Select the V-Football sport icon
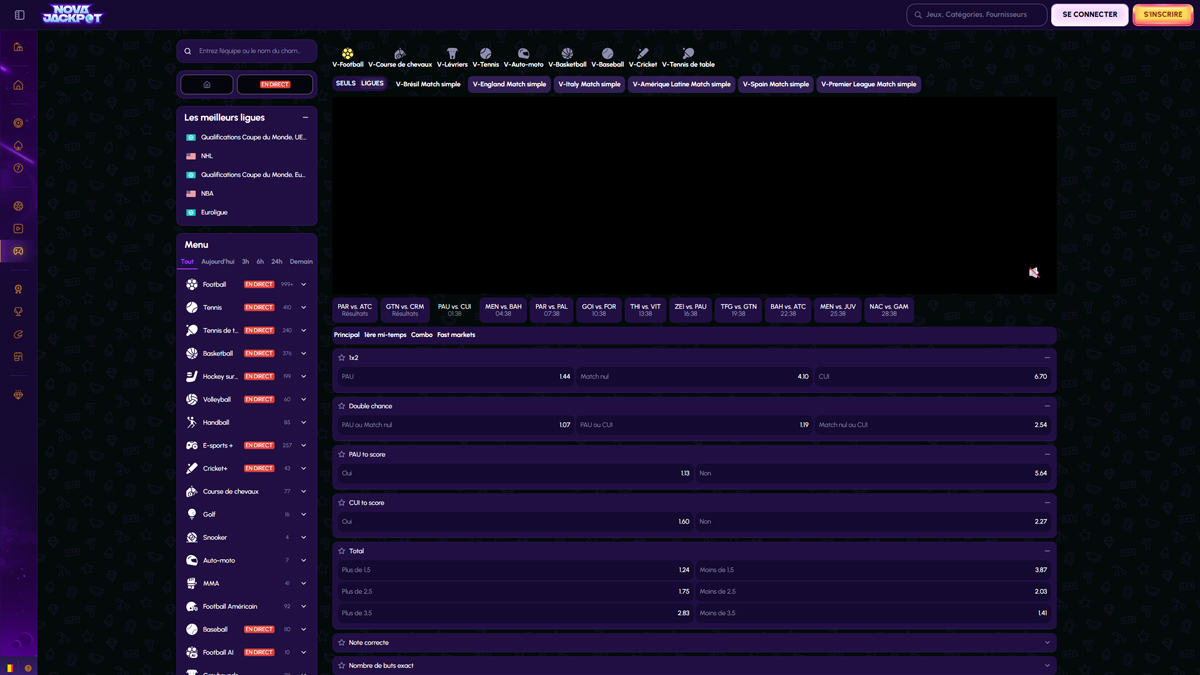The height and width of the screenshot is (675, 1200). [347, 52]
